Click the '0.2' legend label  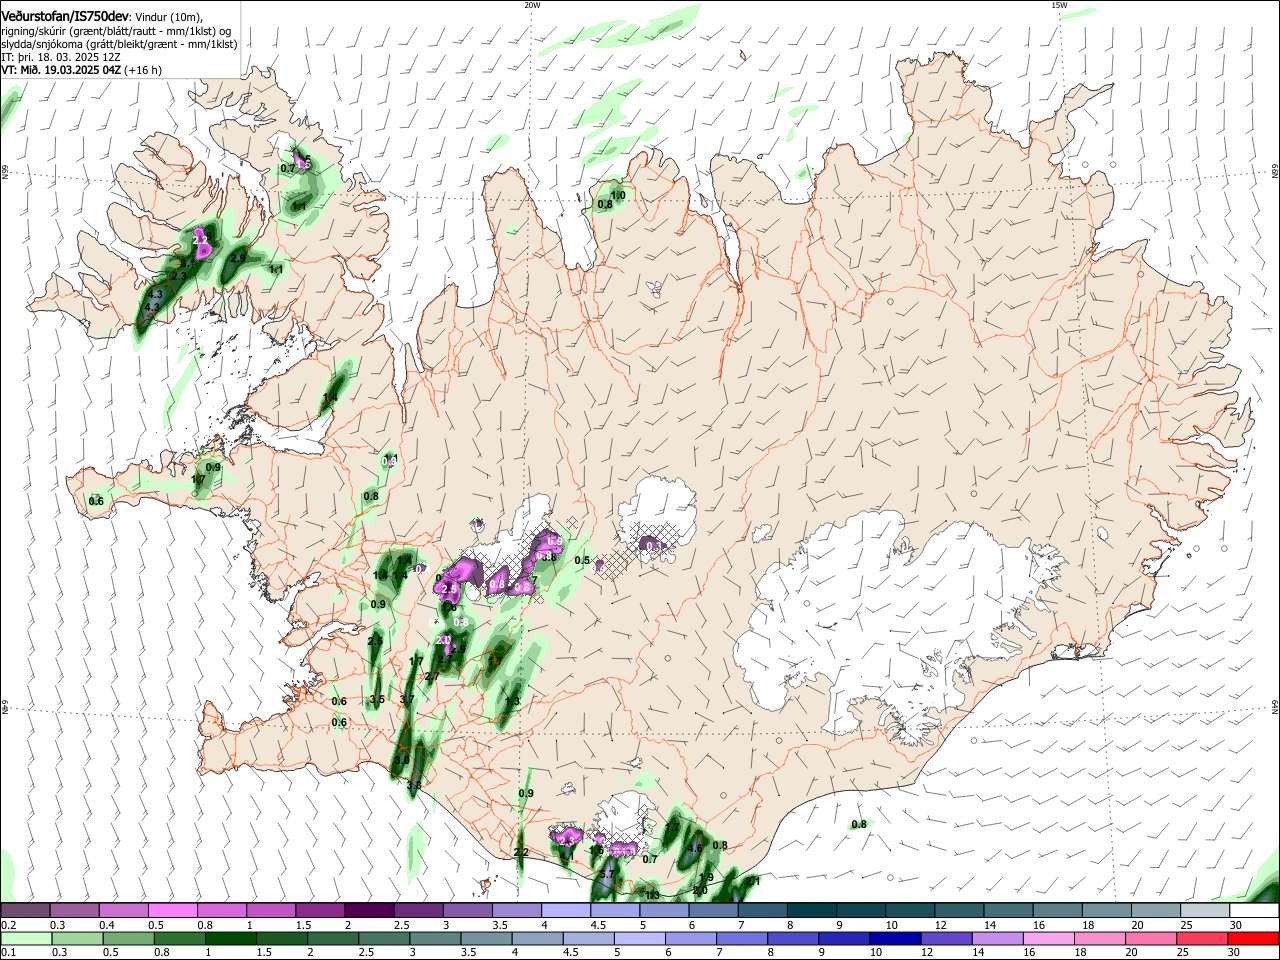tap(8, 925)
